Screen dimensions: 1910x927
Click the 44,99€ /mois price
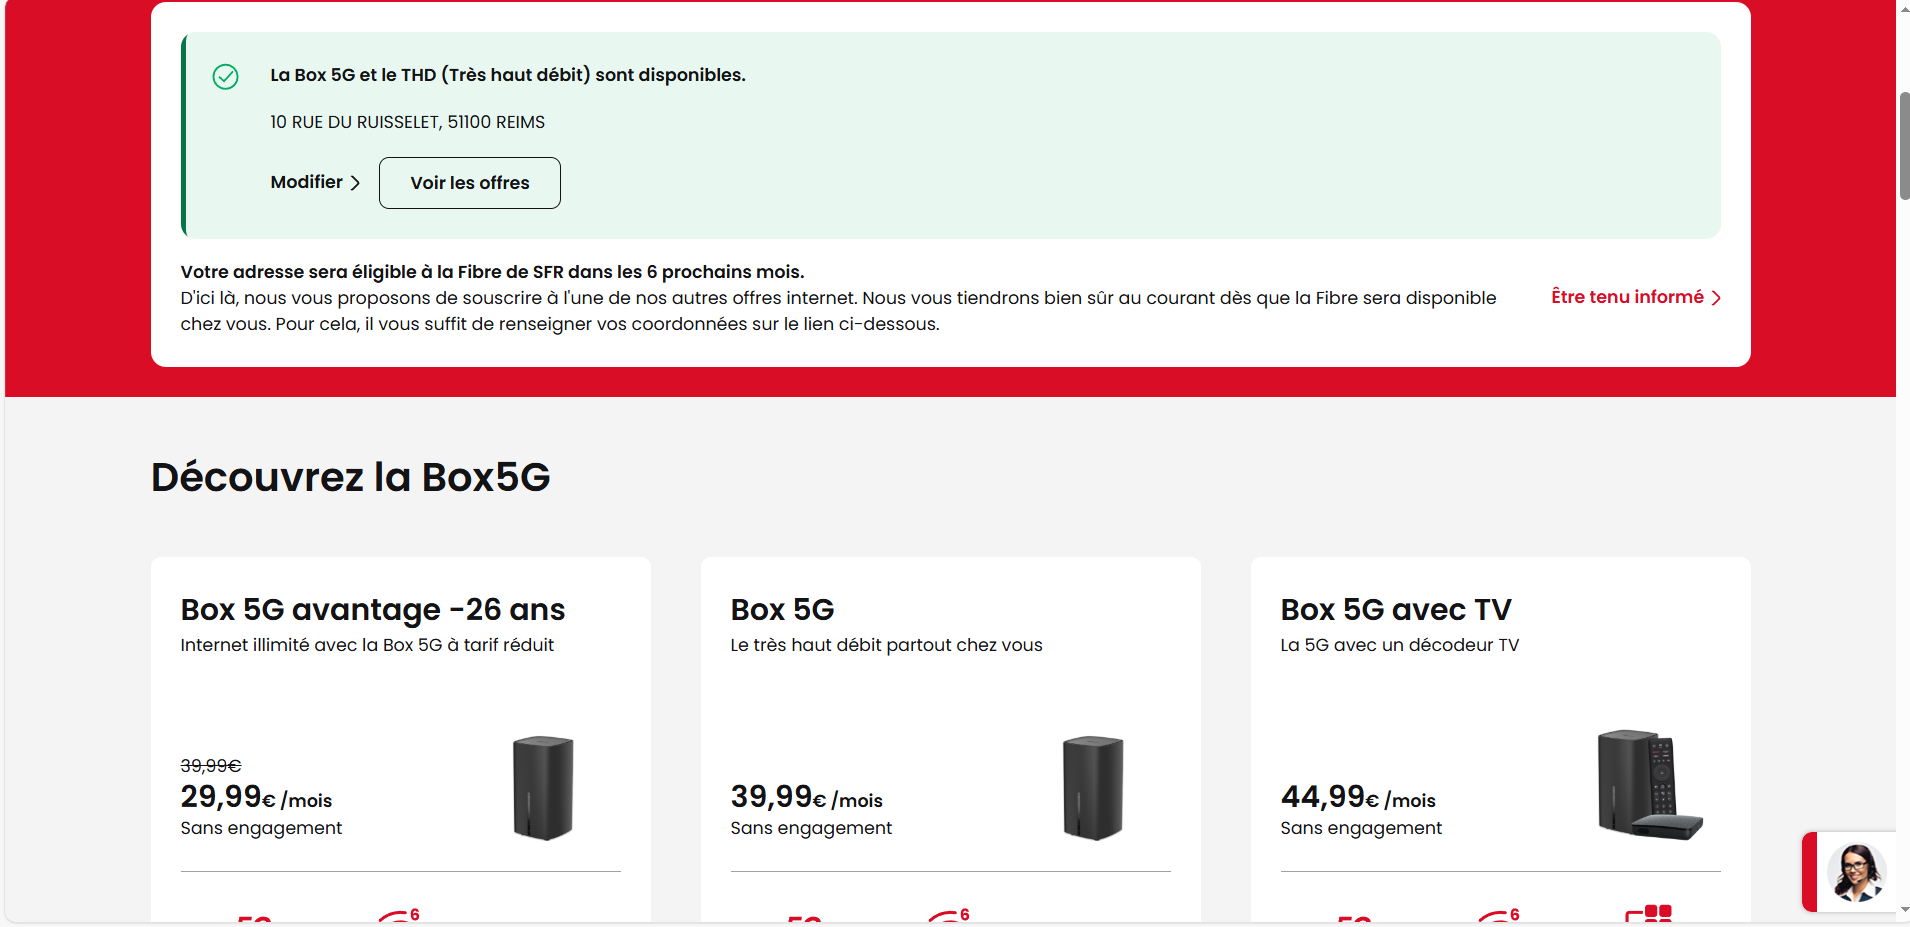1358,797
